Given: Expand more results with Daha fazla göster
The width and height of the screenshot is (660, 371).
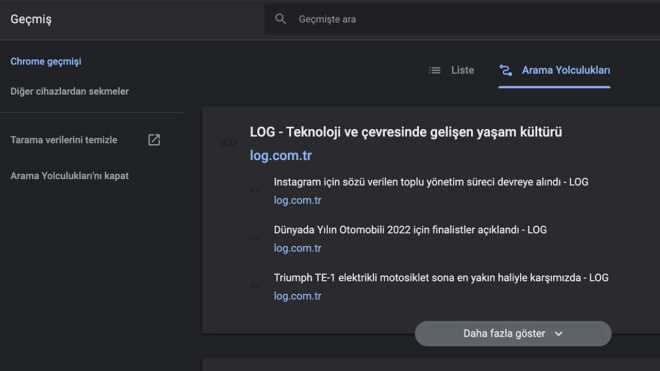Looking at the screenshot, I should [x=513, y=334].
